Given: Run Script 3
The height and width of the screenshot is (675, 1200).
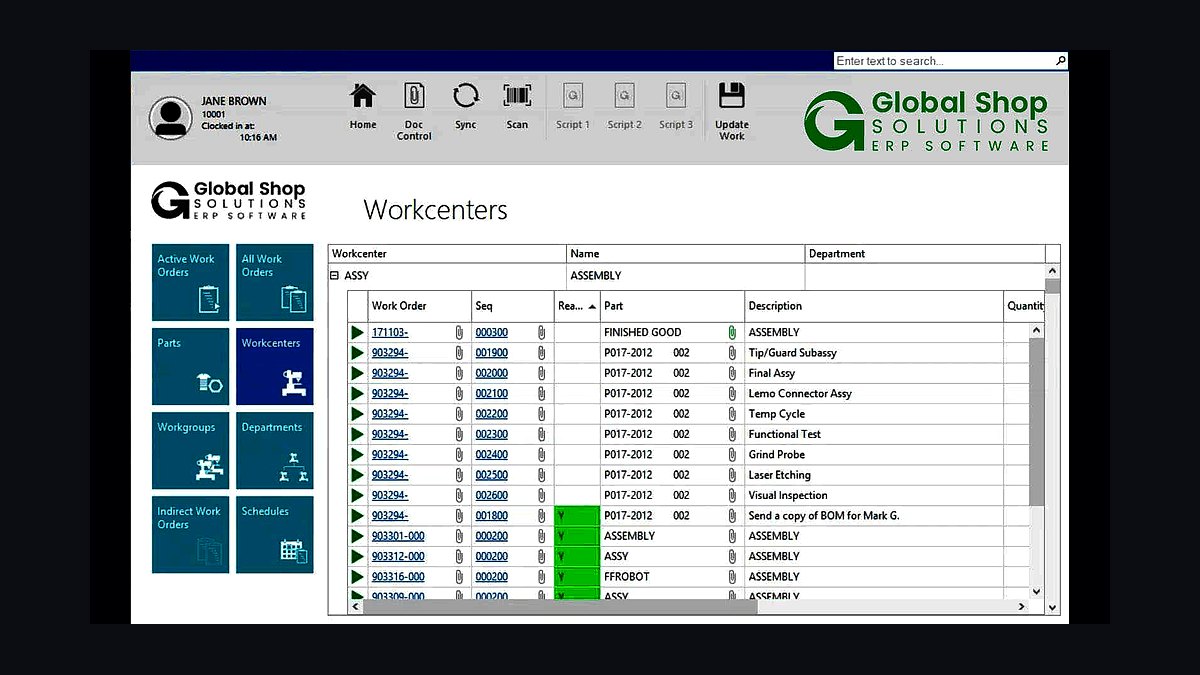Looking at the screenshot, I should click(x=676, y=106).
